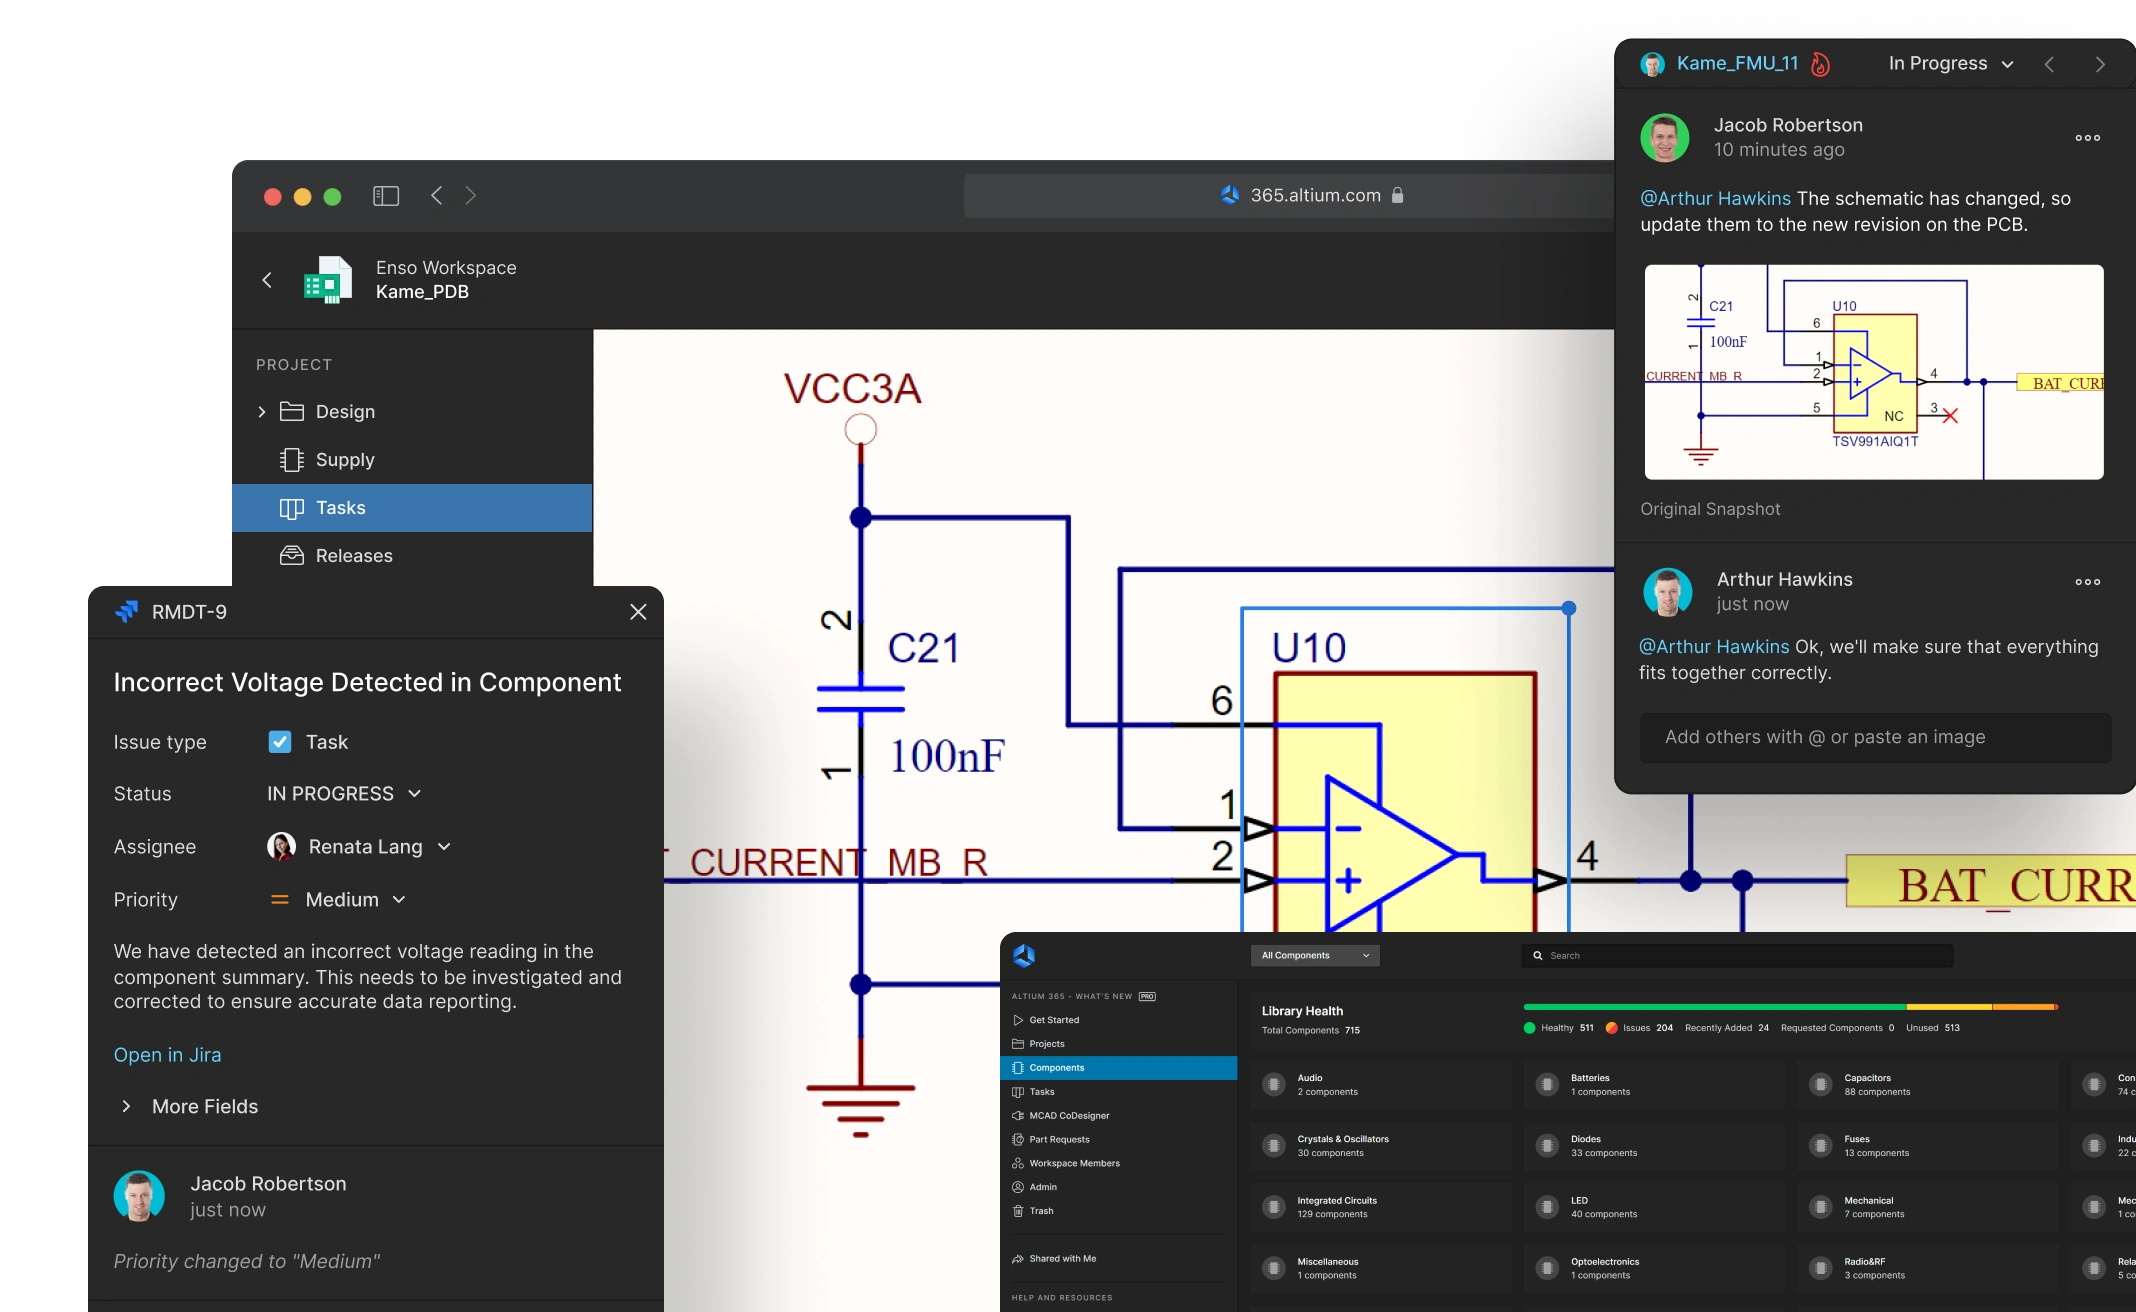Screen dimensions: 2136x1312
Task: Click the comment input field
Action: point(1875,738)
